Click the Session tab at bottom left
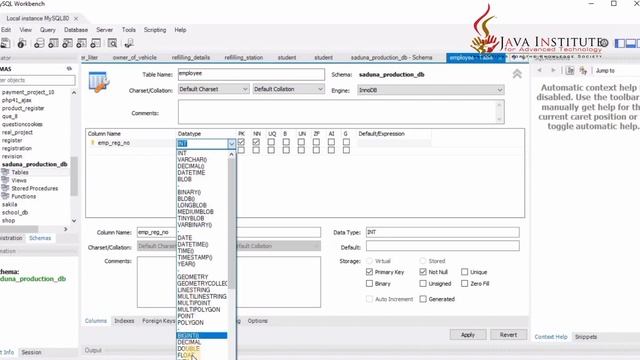 pyautogui.click(x=31, y=352)
